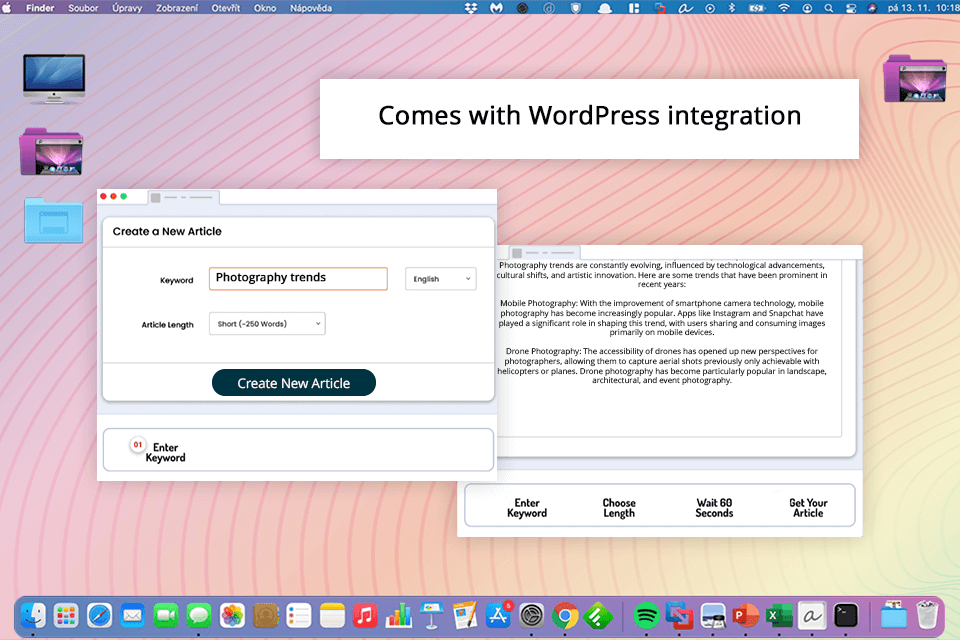The height and width of the screenshot is (640, 960).
Task: Click the 01 Enter Keyword step
Action: (x=158, y=452)
